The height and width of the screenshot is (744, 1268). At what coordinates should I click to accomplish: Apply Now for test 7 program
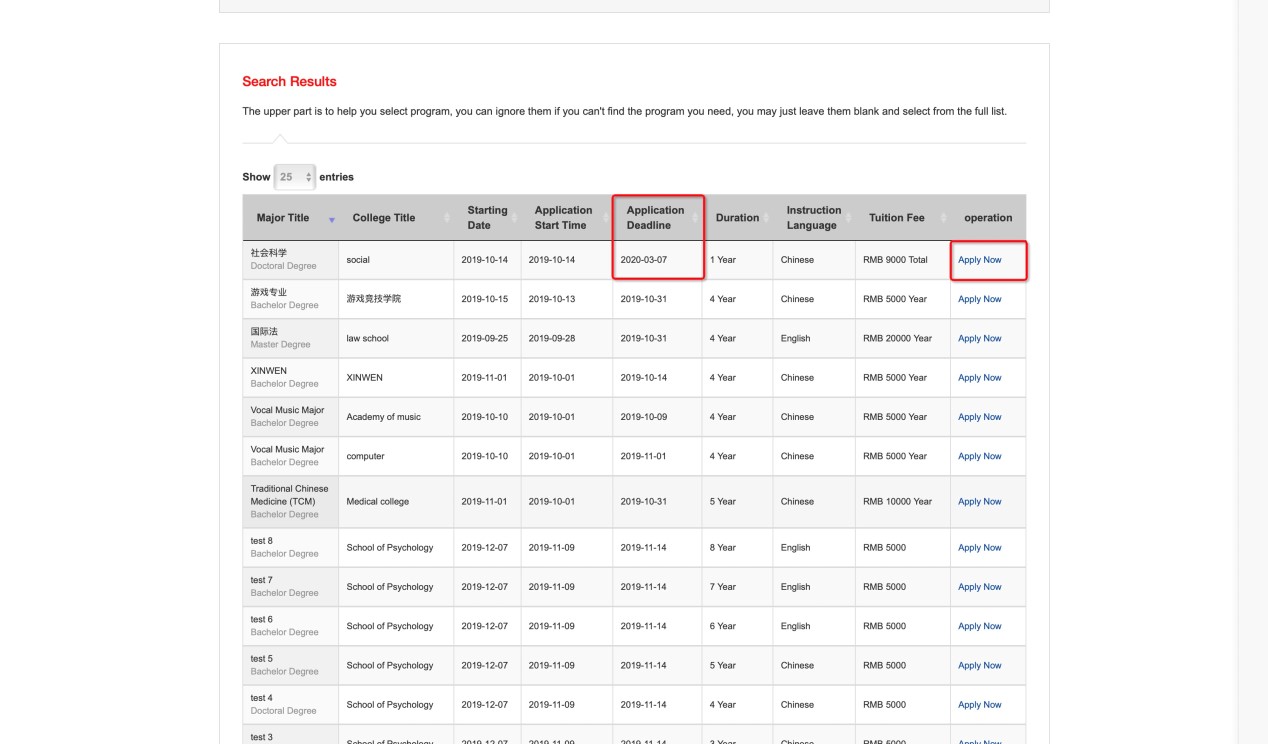979,587
